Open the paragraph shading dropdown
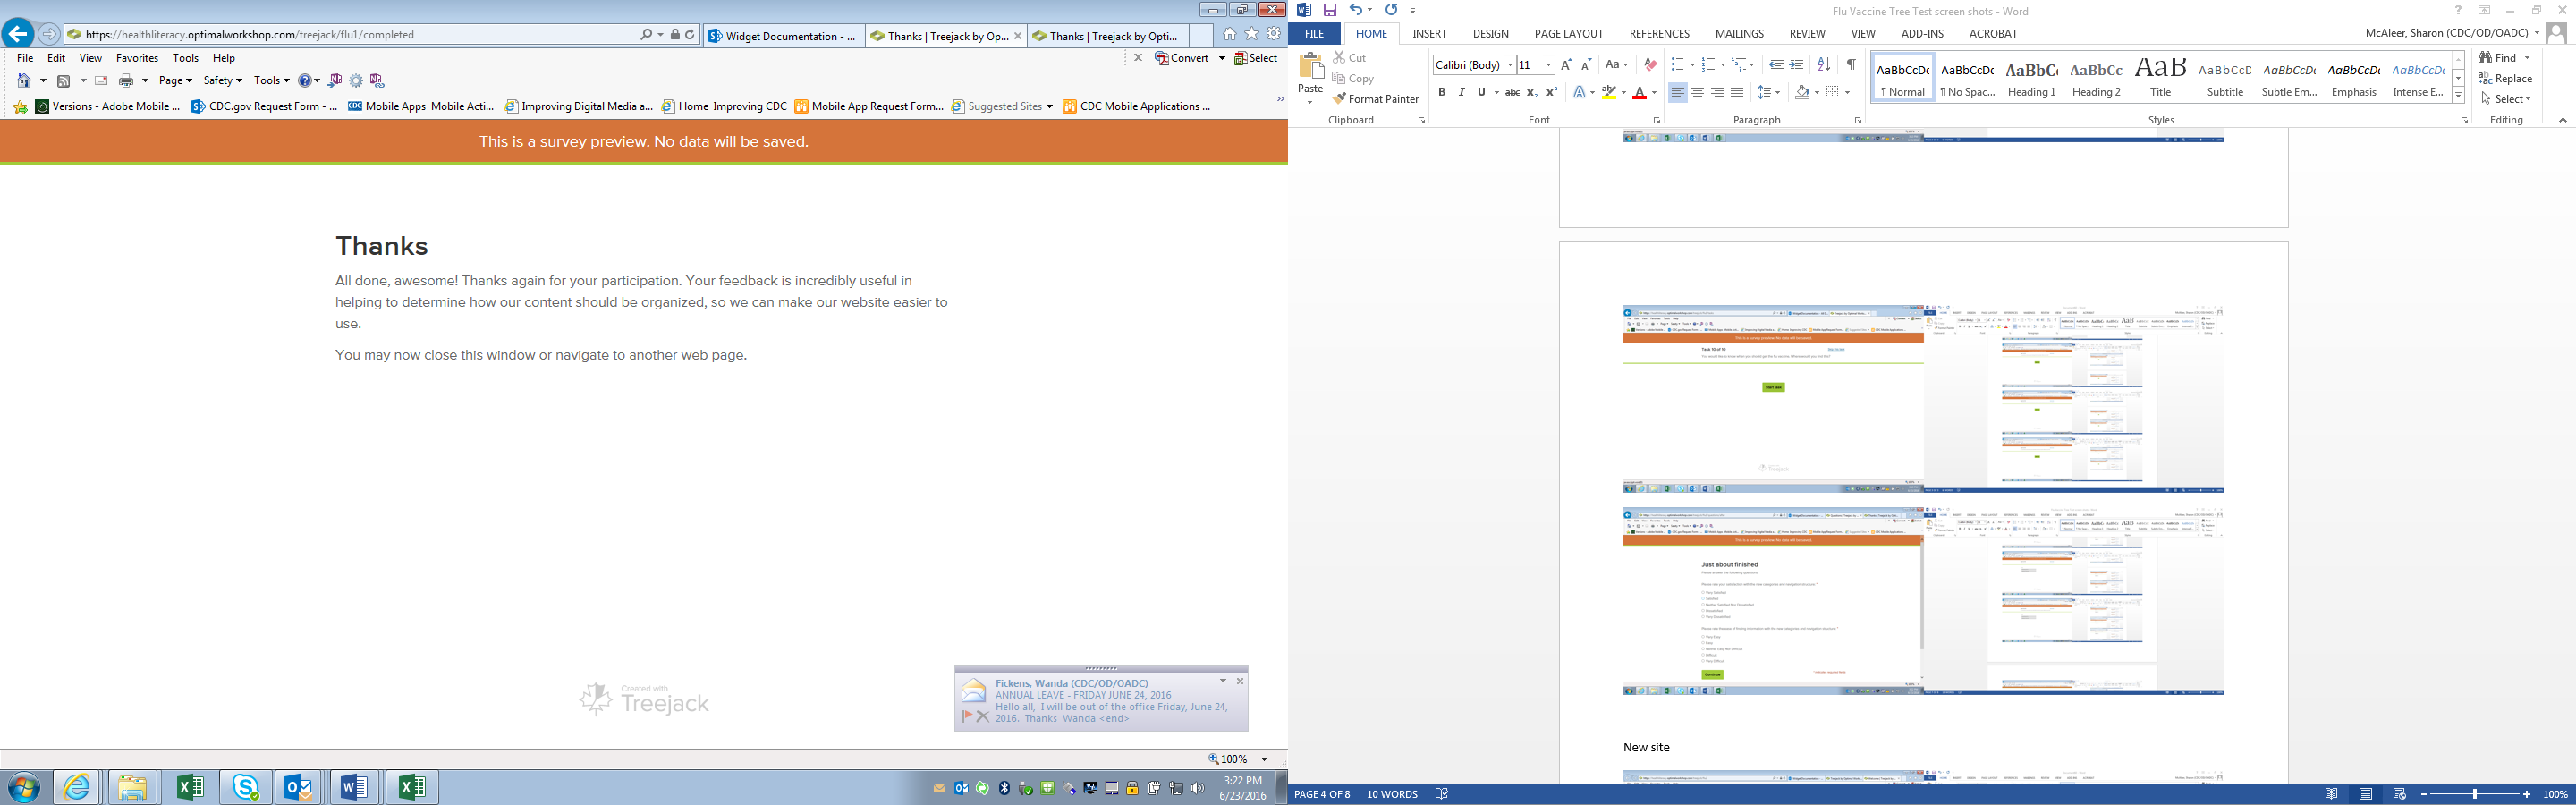This screenshot has height=805, width=2576. [1816, 92]
